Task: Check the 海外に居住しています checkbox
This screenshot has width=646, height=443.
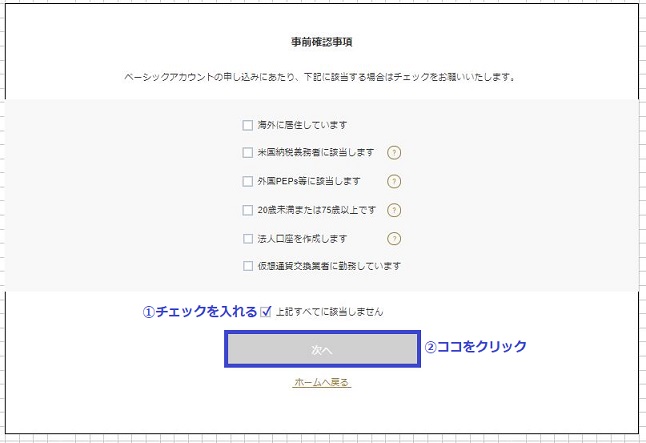Action: click(x=248, y=125)
